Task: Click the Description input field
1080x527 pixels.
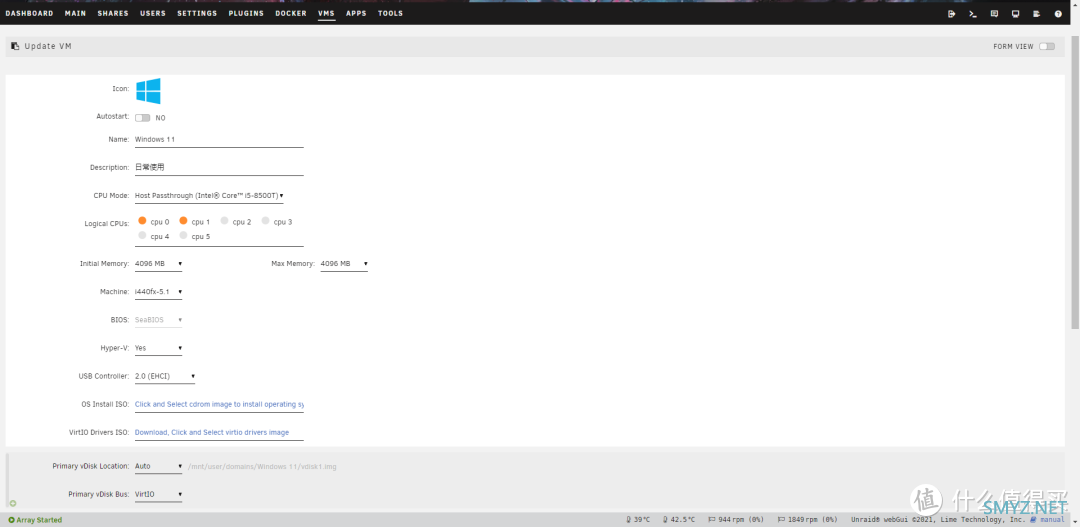Action: point(219,168)
